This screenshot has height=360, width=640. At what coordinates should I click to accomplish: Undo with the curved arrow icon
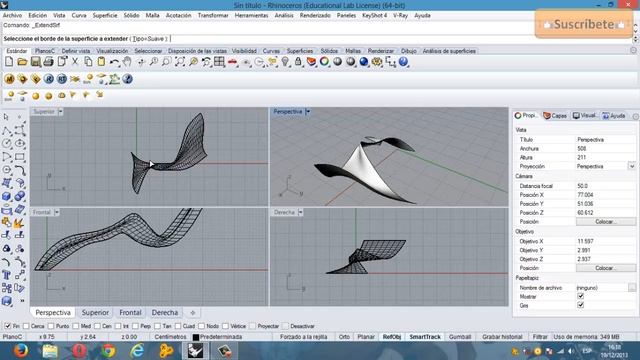pos(114,62)
